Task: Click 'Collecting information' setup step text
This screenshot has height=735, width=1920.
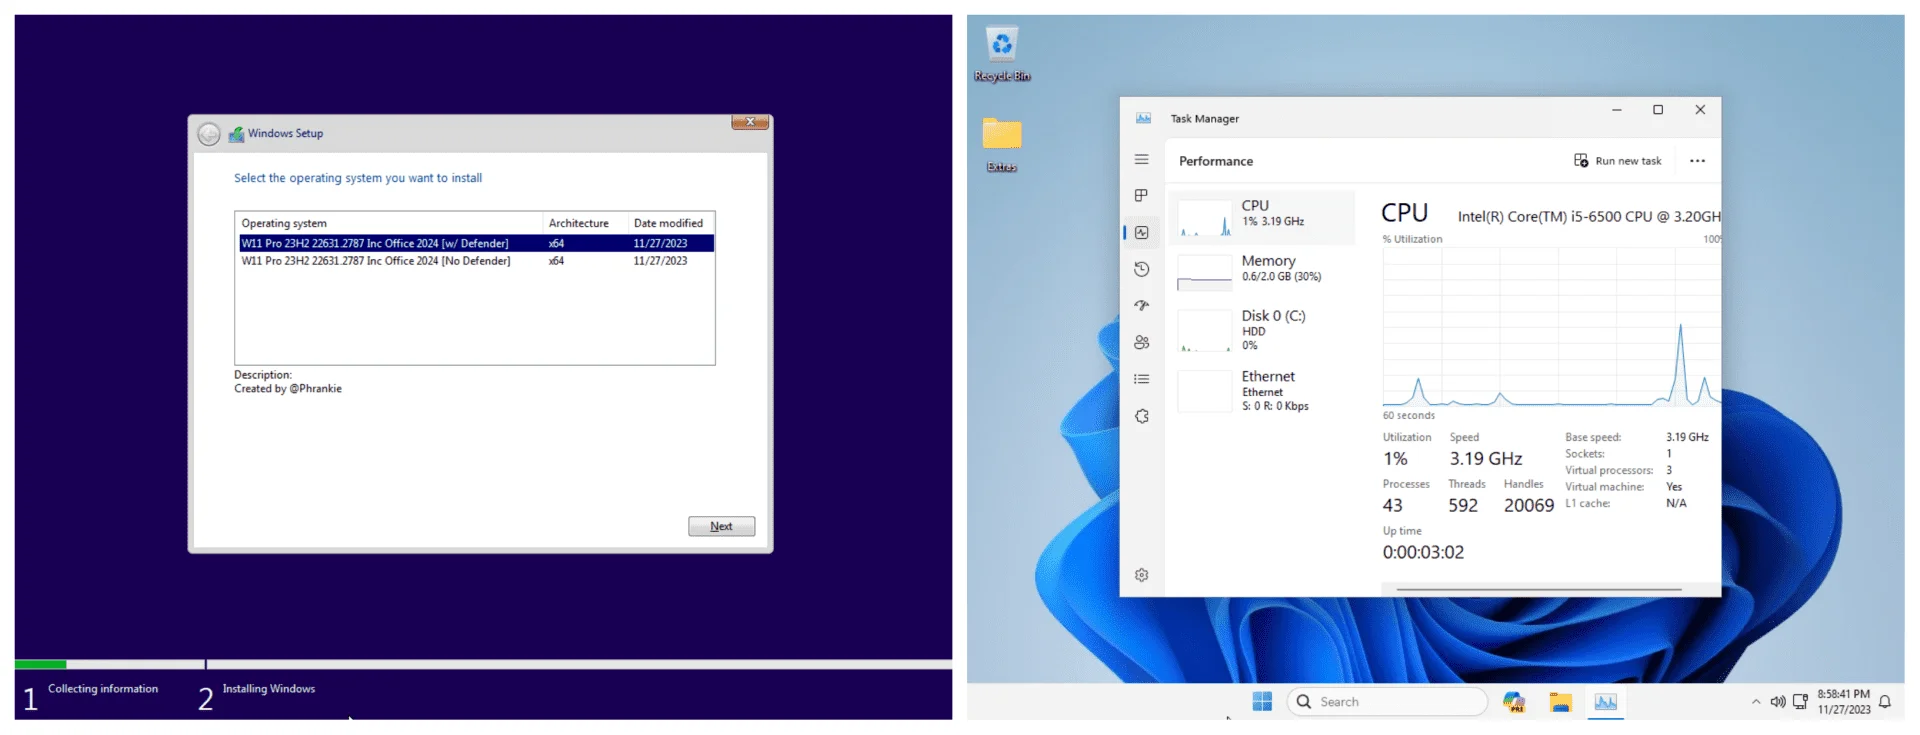Action: pos(103,689)
